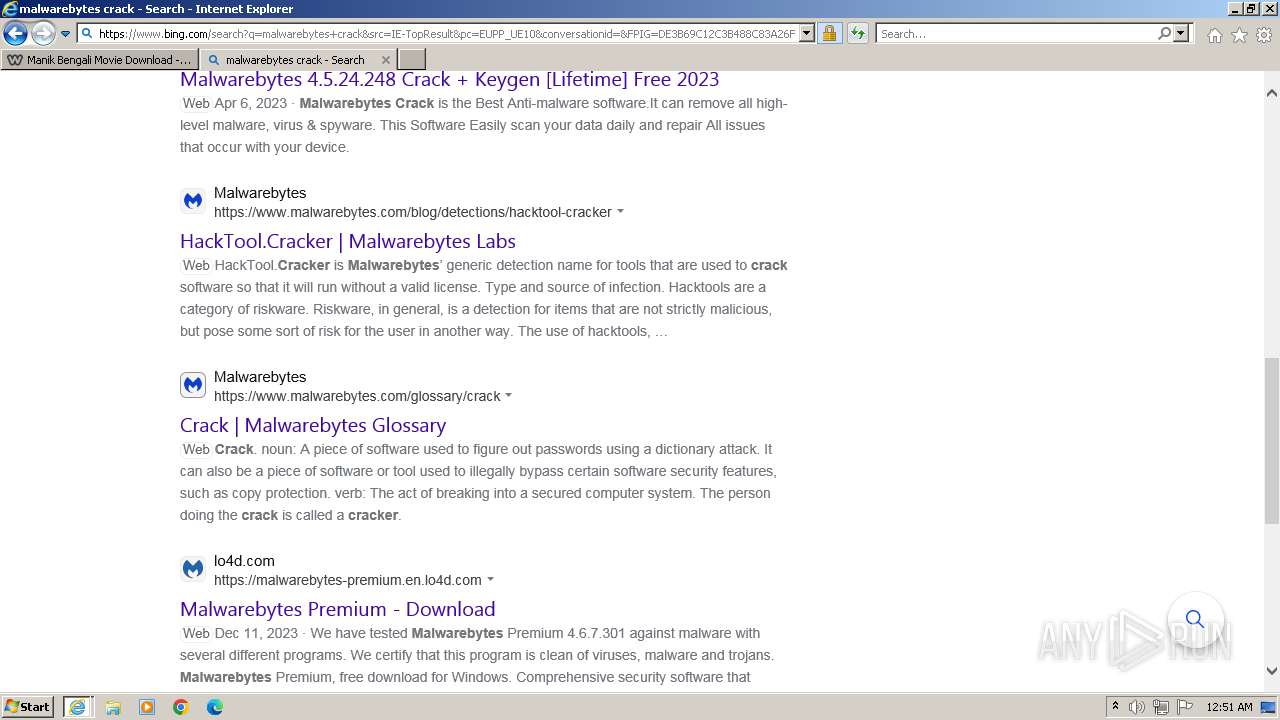Open recent pages dropdown beside Forward button
Viewport: 1280px width, 720px height.
[65, 33]
